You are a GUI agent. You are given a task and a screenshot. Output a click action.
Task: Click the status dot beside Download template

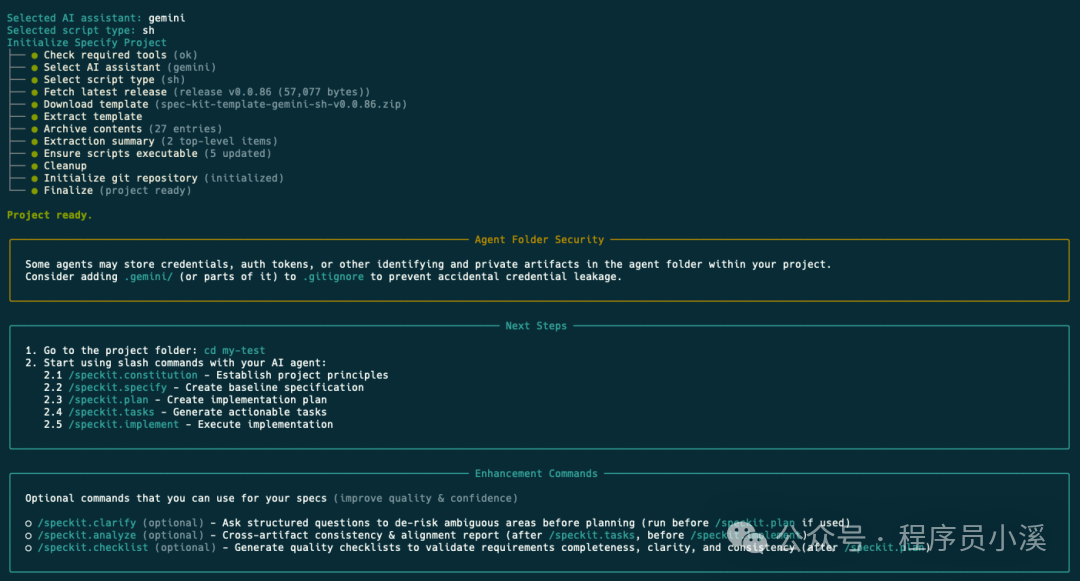(34, 104)
